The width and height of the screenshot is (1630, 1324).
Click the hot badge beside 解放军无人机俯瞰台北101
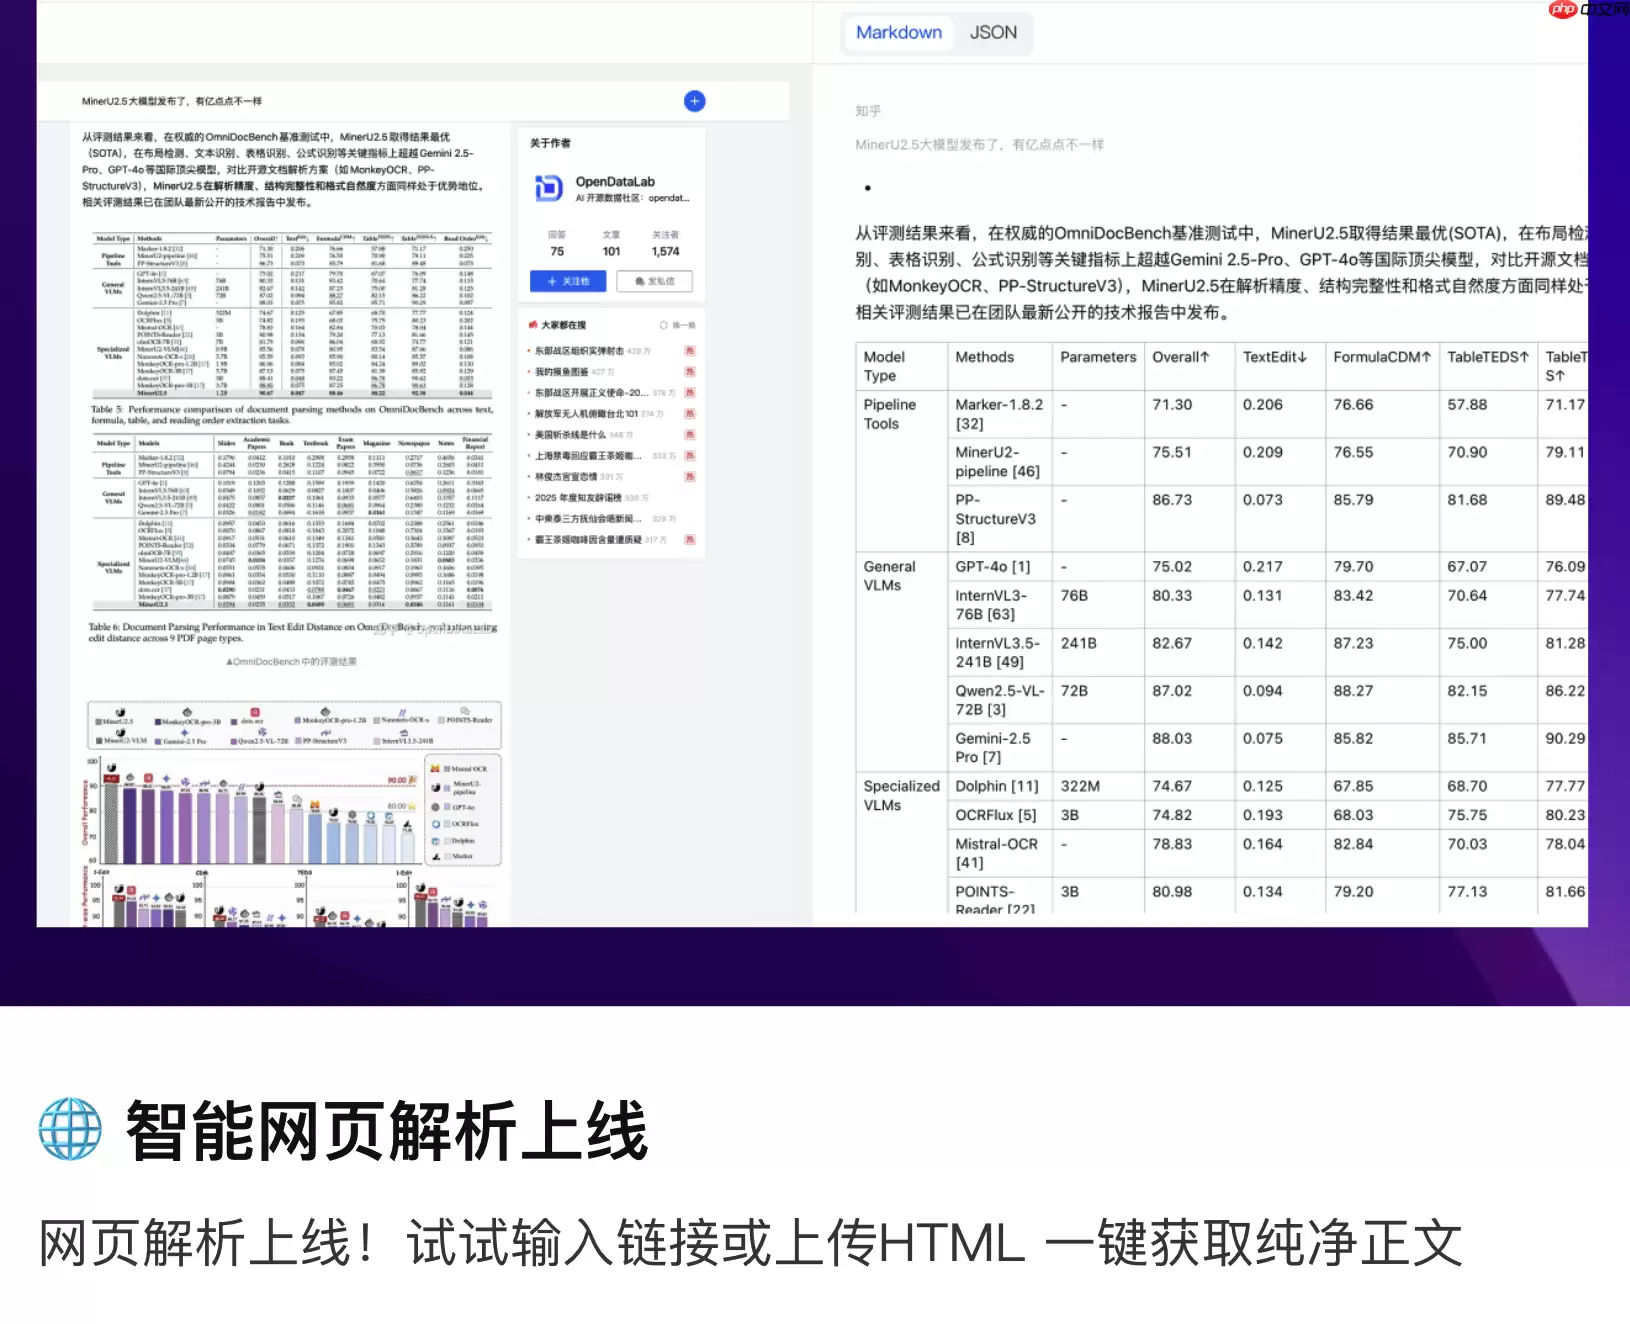(x=689, y=414)
